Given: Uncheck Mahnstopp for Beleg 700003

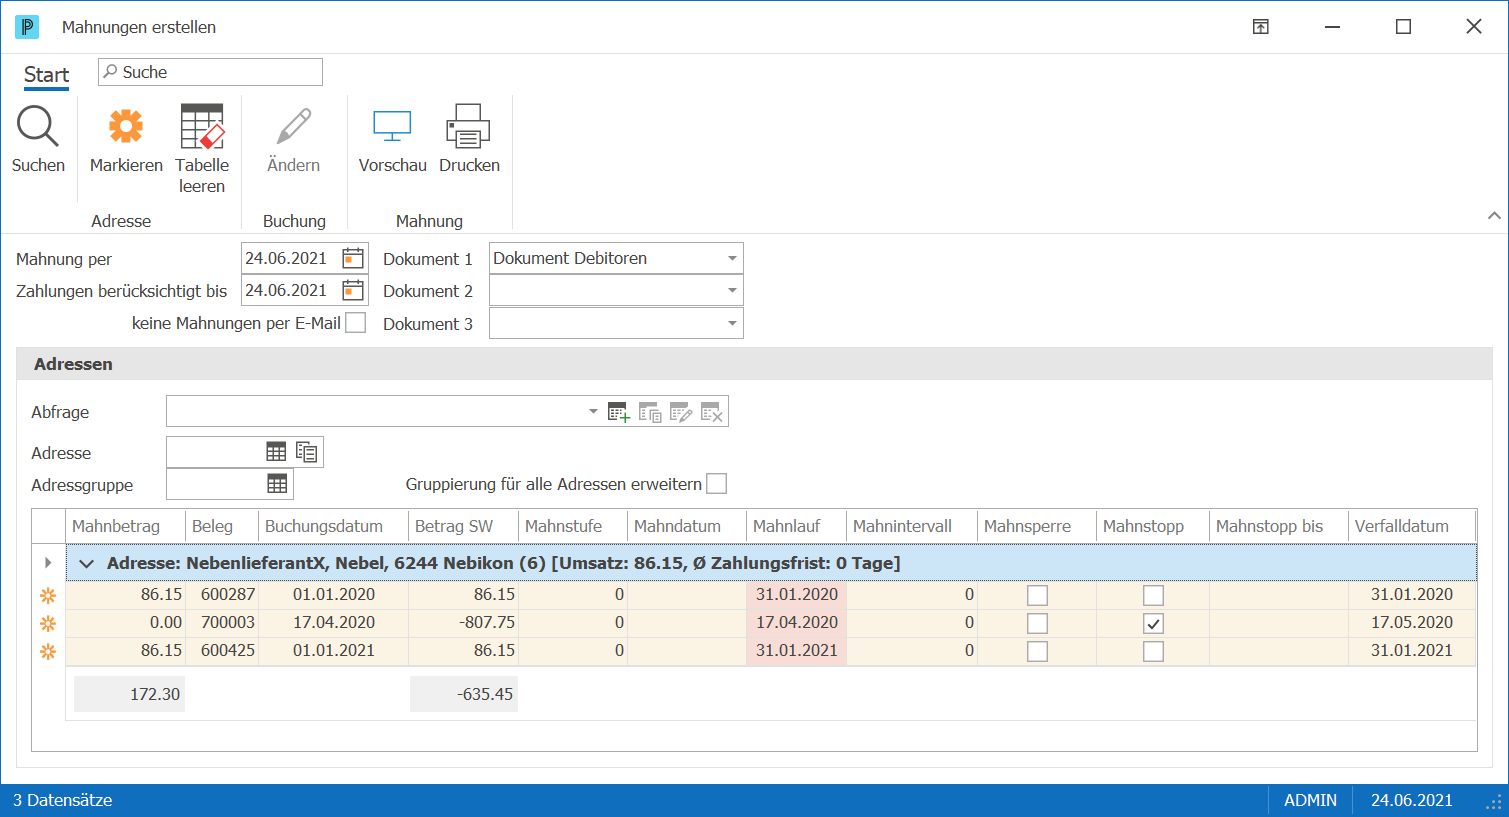Looking at the screenshot, I should coord(1153,623).
